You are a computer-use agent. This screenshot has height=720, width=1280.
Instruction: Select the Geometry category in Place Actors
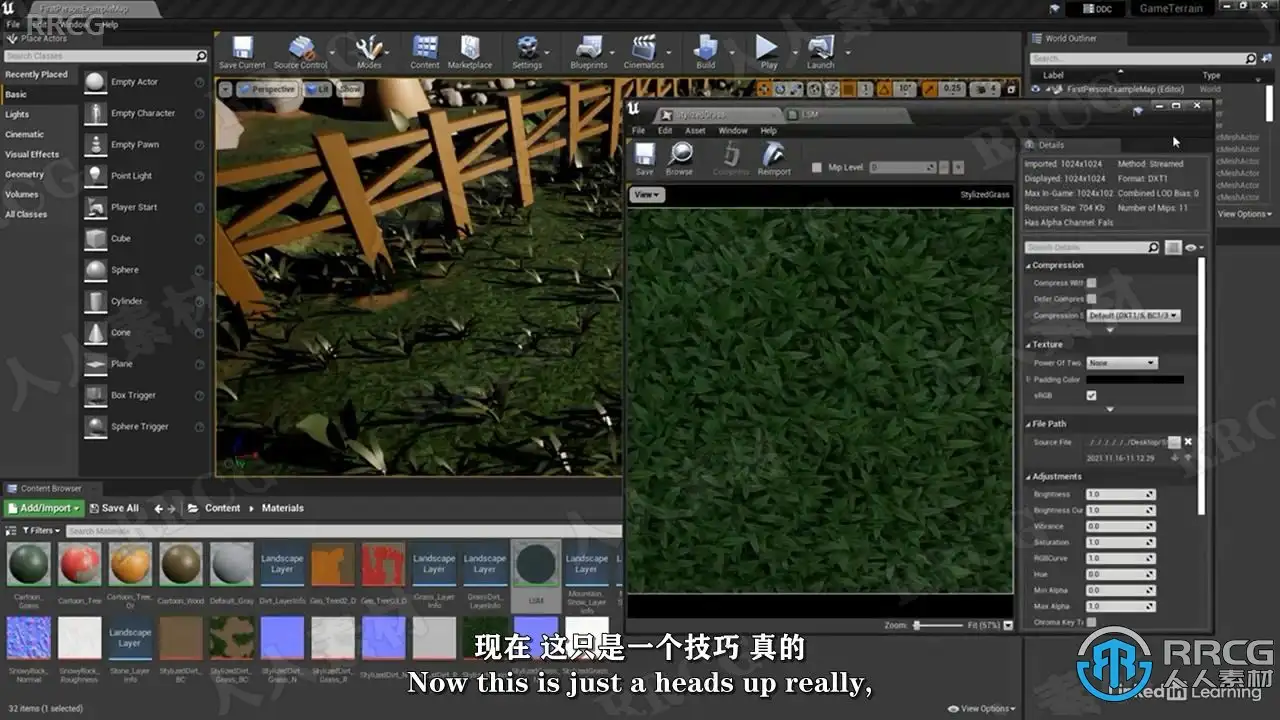point(25,174)
